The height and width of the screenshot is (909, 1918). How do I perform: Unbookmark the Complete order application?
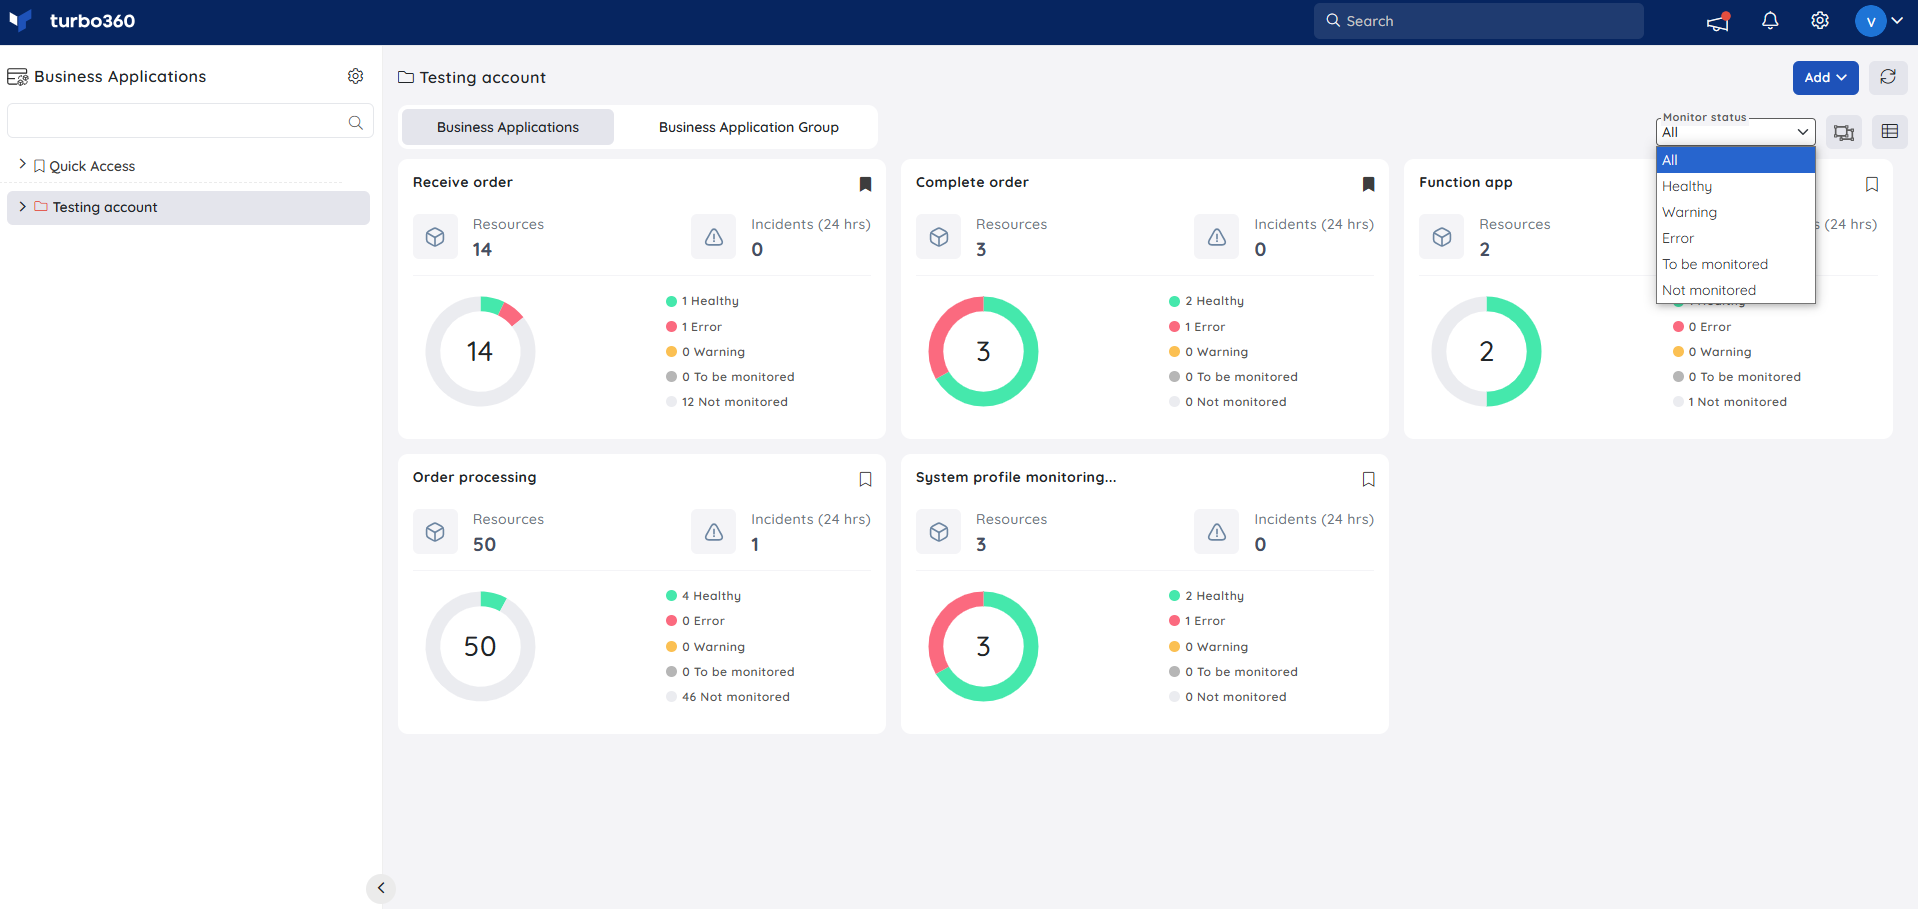pyautogui.click(x=1369, y=184)
